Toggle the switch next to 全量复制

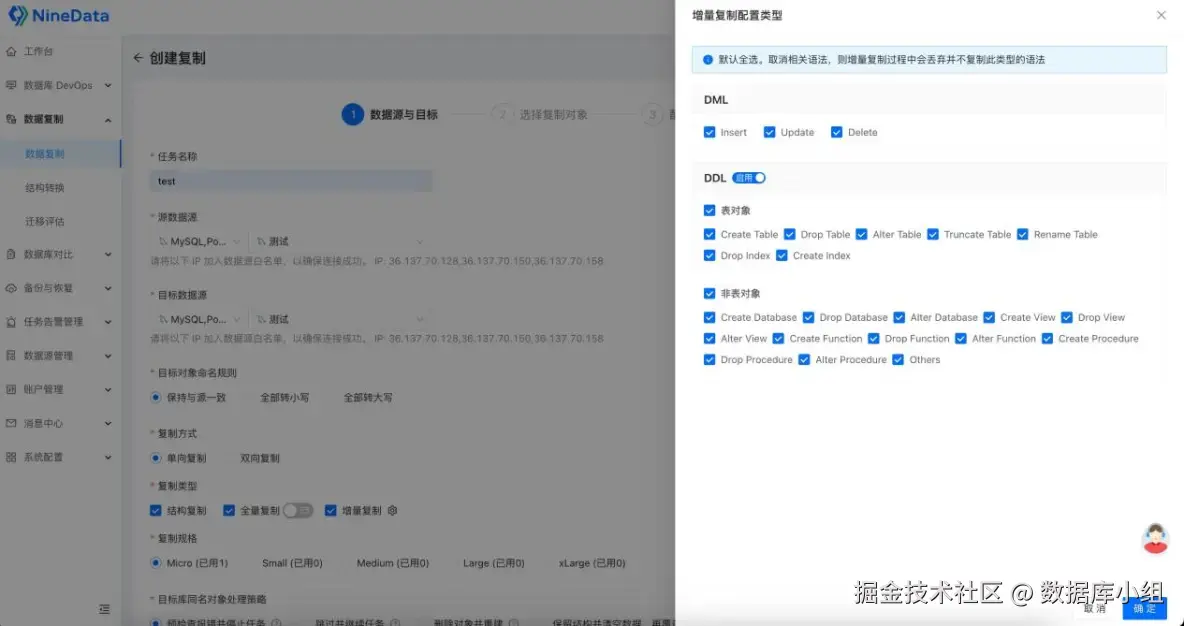298,510
